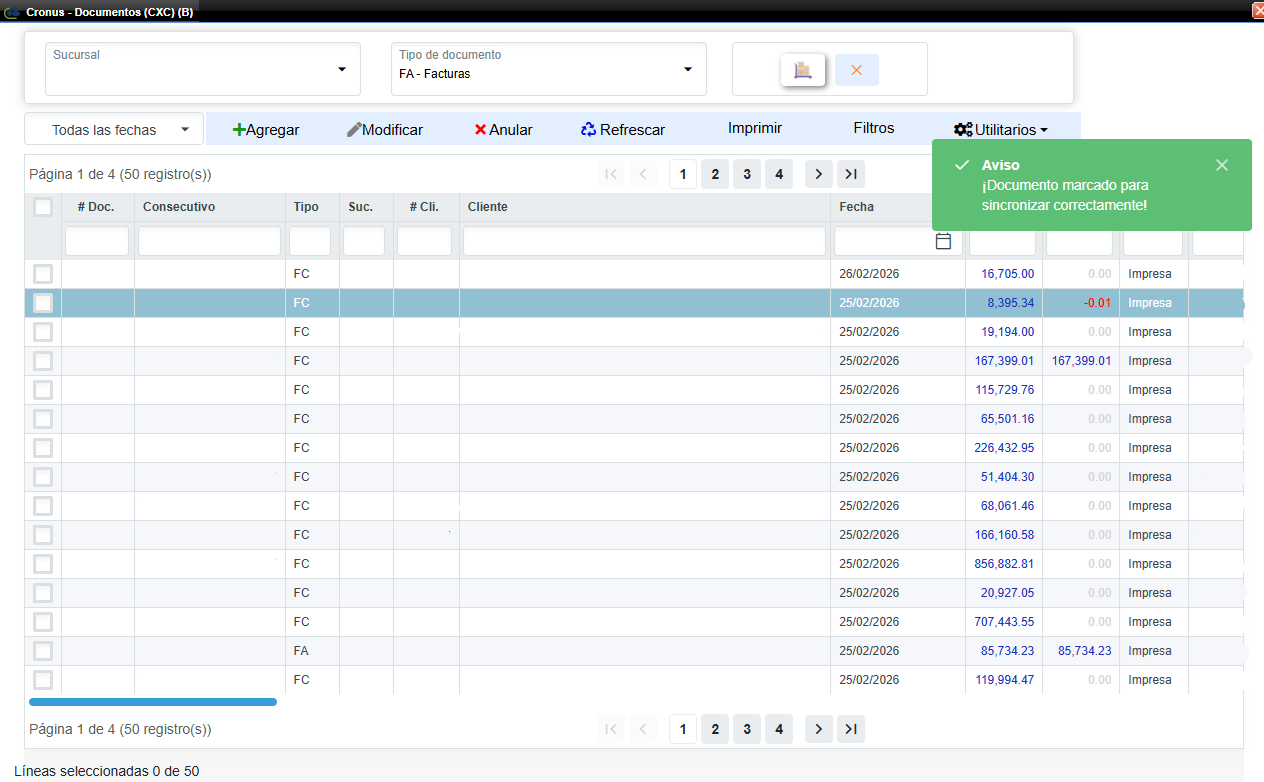Toggle the select-all checkbox in header
The width and height of the screenshot is (1264, 782).
pos(43,207)
